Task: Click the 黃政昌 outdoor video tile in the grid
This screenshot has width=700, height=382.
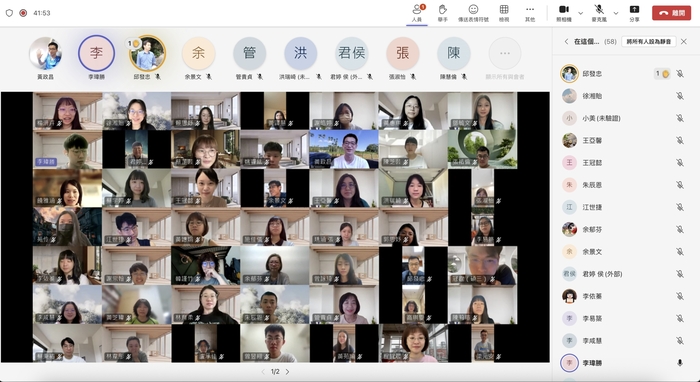Action: (x=344, y=149)
